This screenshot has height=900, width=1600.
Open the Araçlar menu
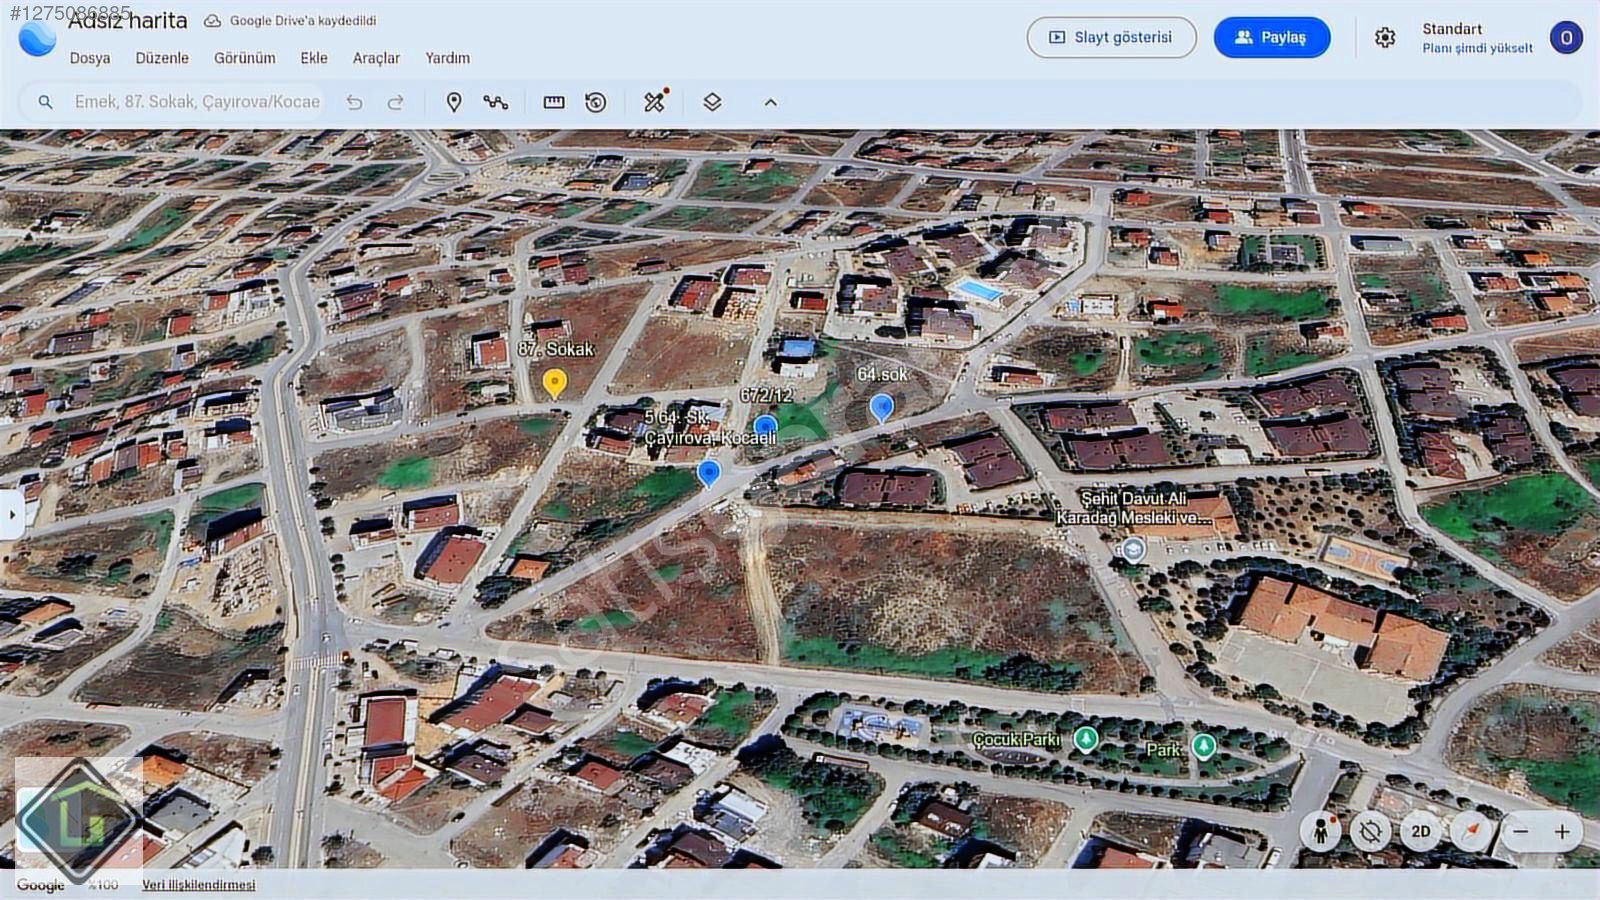376,58
